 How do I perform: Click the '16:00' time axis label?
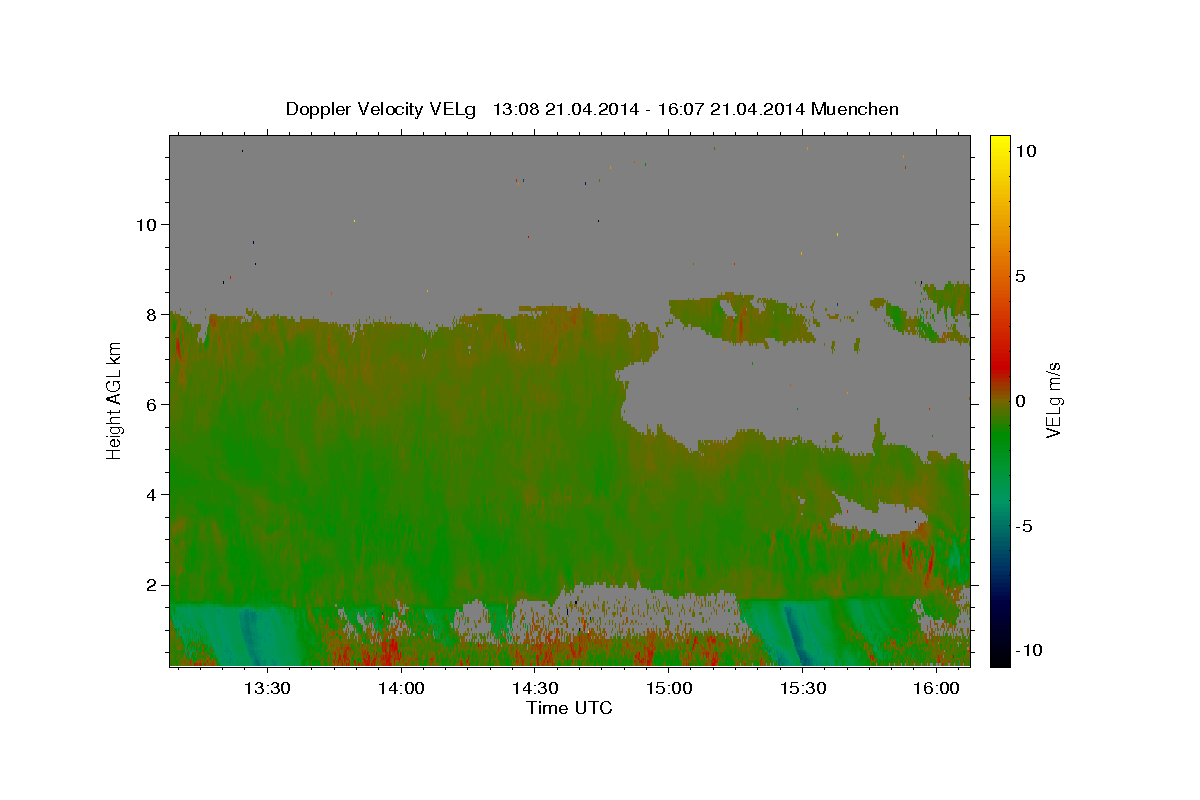point(936,689)
